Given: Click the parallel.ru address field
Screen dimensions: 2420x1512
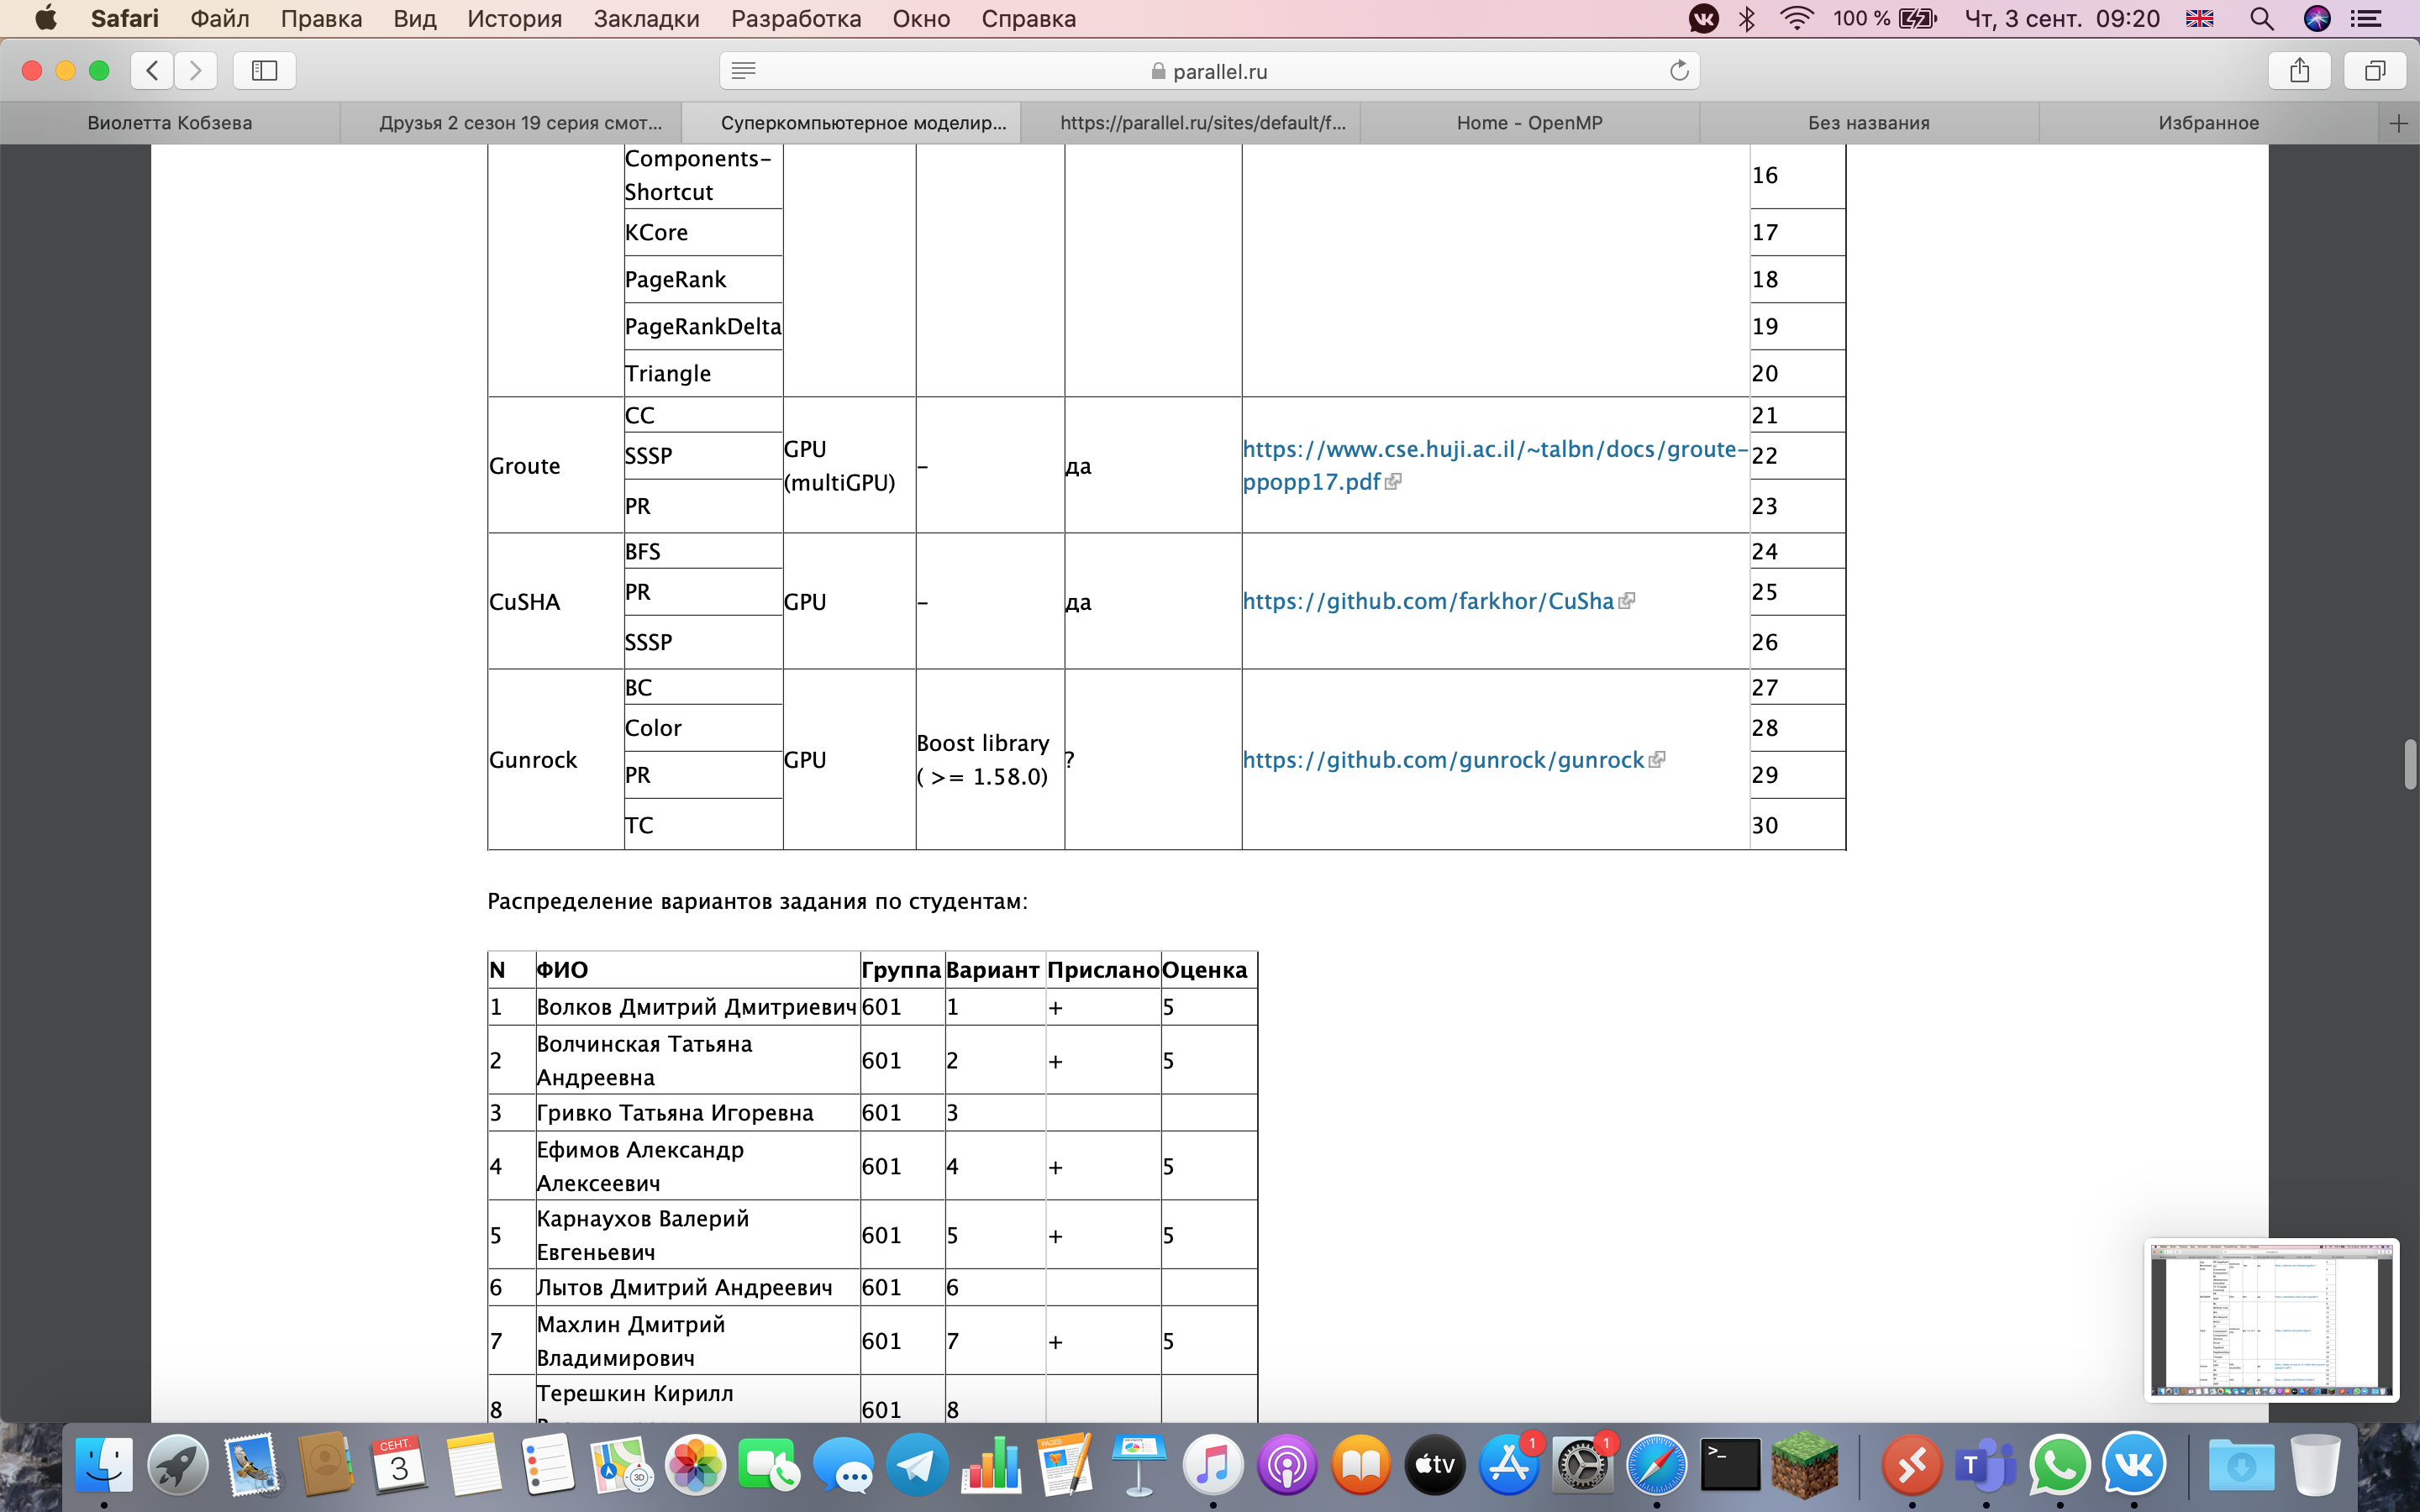Looking at the screenshot, I should [1209, 70].
